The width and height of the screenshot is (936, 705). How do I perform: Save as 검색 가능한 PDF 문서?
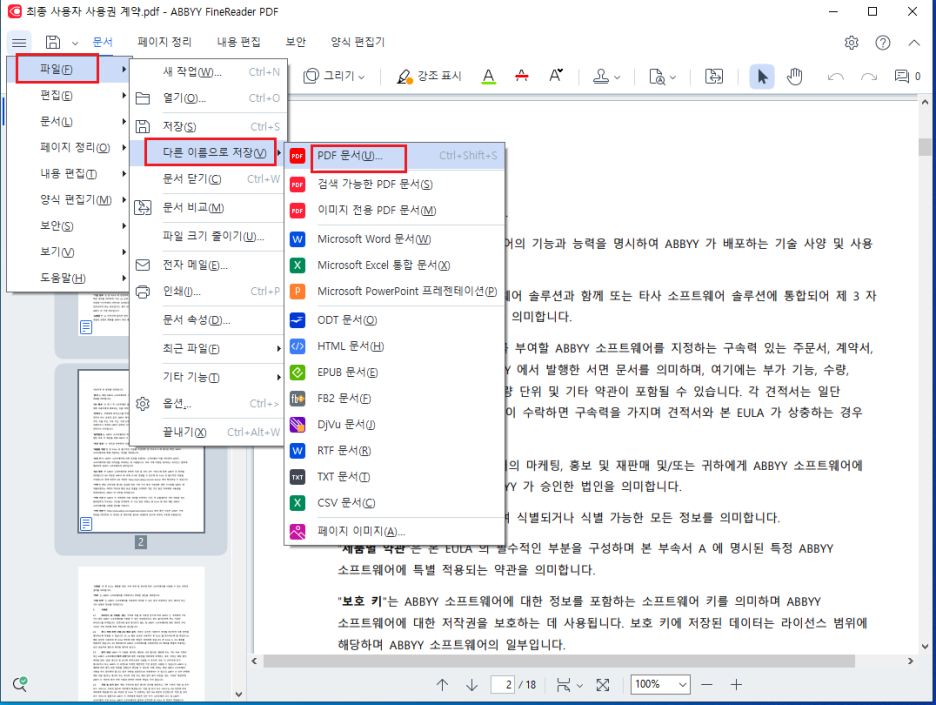click(x=395, y=184)
